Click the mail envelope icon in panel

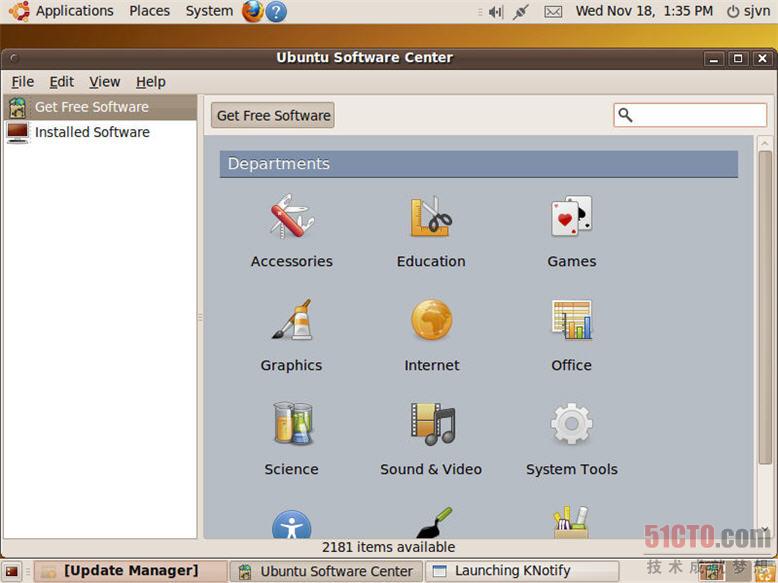(553, 12)
